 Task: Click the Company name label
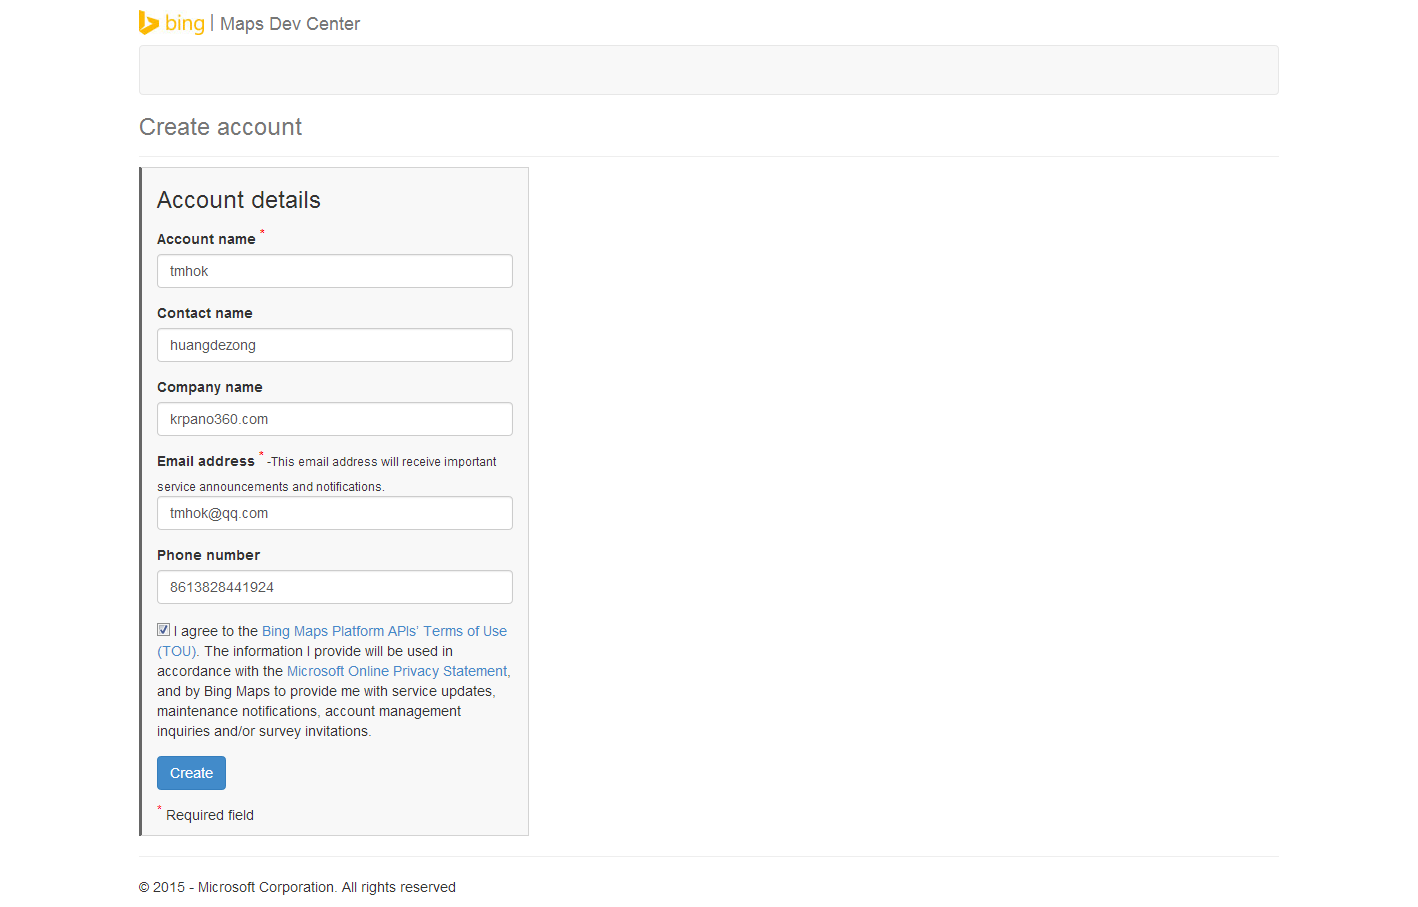[x=209, y=387]
